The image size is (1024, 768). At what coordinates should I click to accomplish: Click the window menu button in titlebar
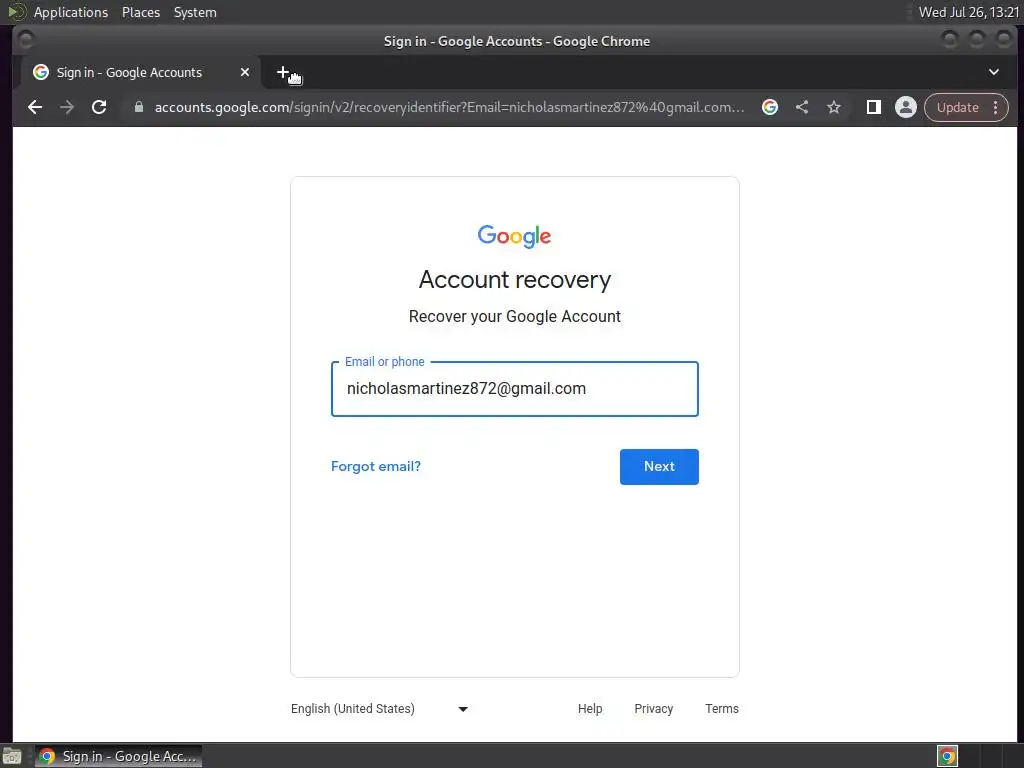coord(25,40)
